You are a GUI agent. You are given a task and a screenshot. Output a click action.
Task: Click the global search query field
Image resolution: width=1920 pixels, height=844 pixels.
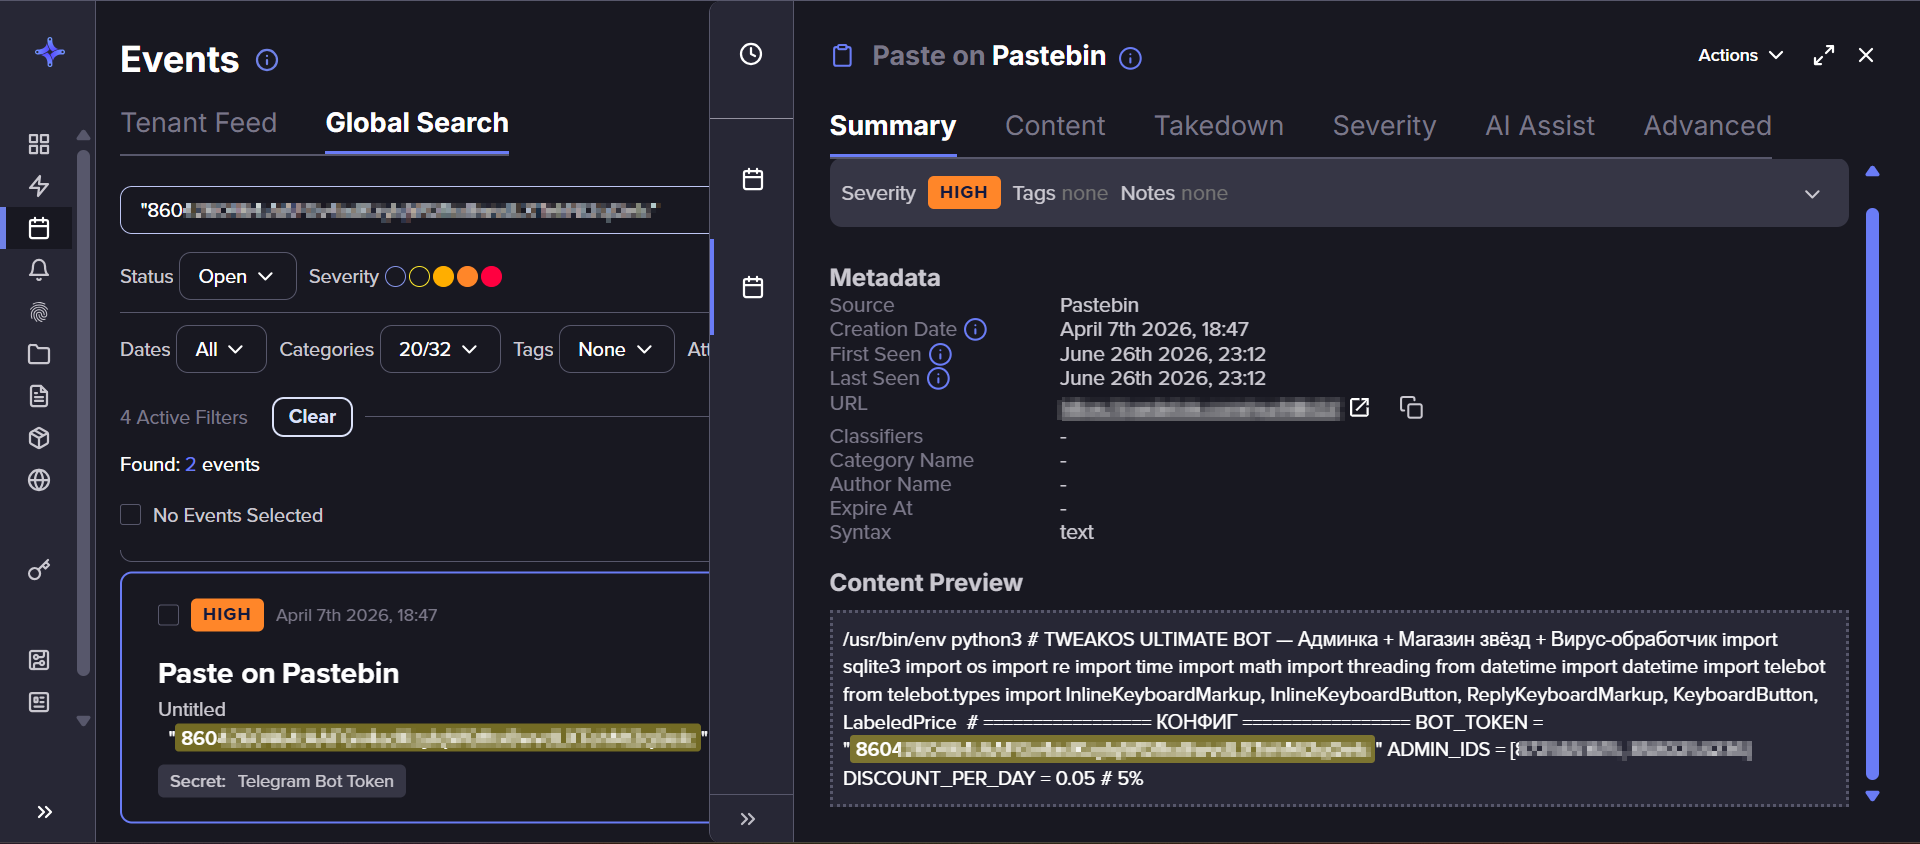[x=414, y=210]
